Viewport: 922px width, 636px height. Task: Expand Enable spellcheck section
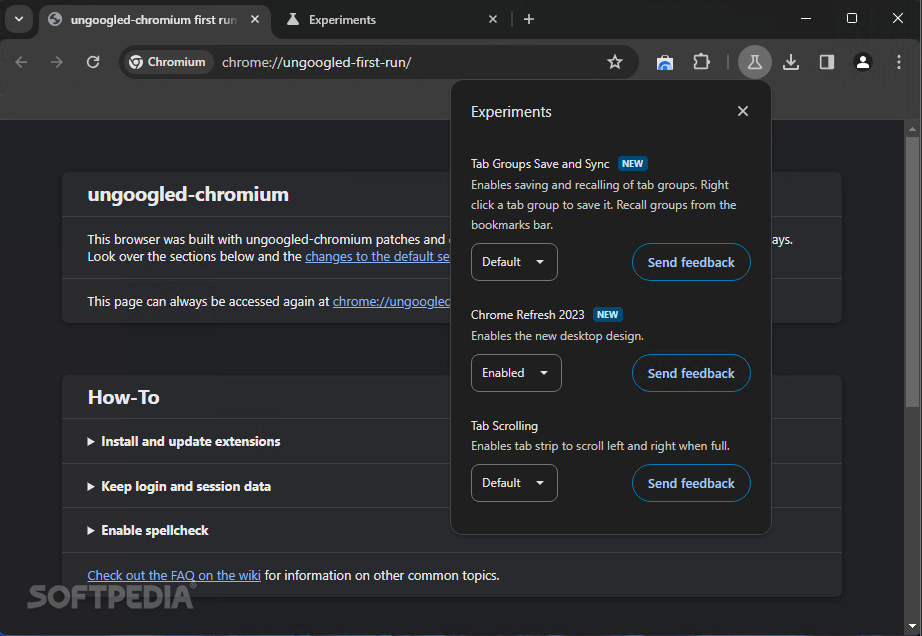(148, 530)
